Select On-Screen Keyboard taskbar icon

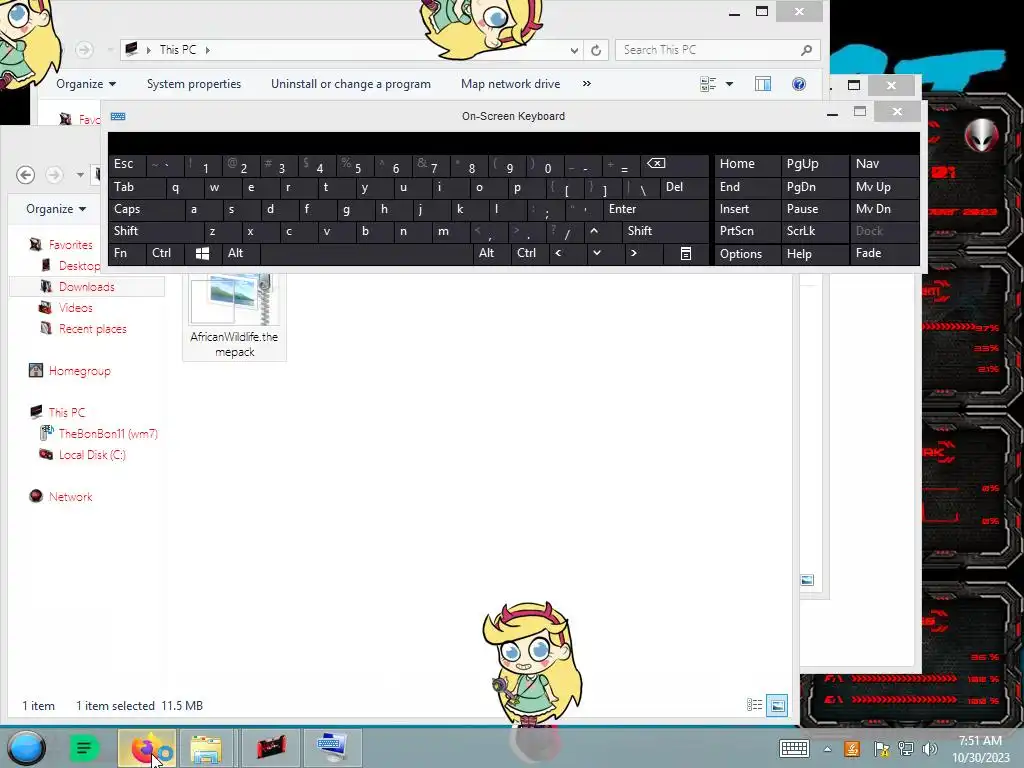pyautogui.click(x=332, y=748)
